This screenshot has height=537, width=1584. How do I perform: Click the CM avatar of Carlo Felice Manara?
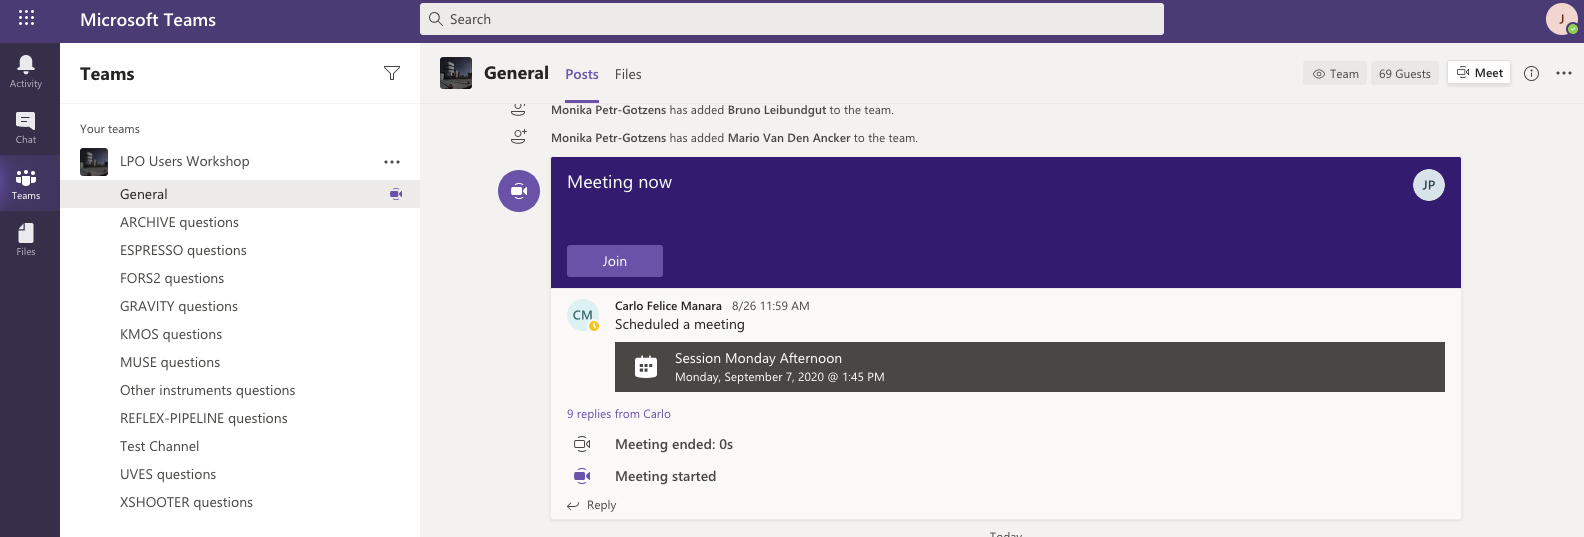click(583, 315)
